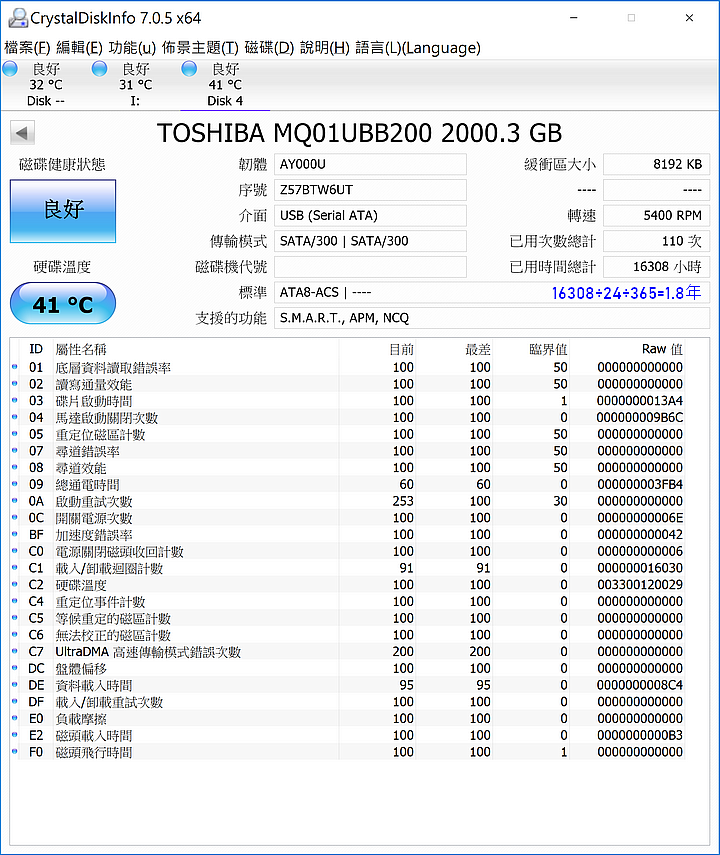720x855 pixels.
Task: Open the 功能(u) menu
Action: (132, 48)
